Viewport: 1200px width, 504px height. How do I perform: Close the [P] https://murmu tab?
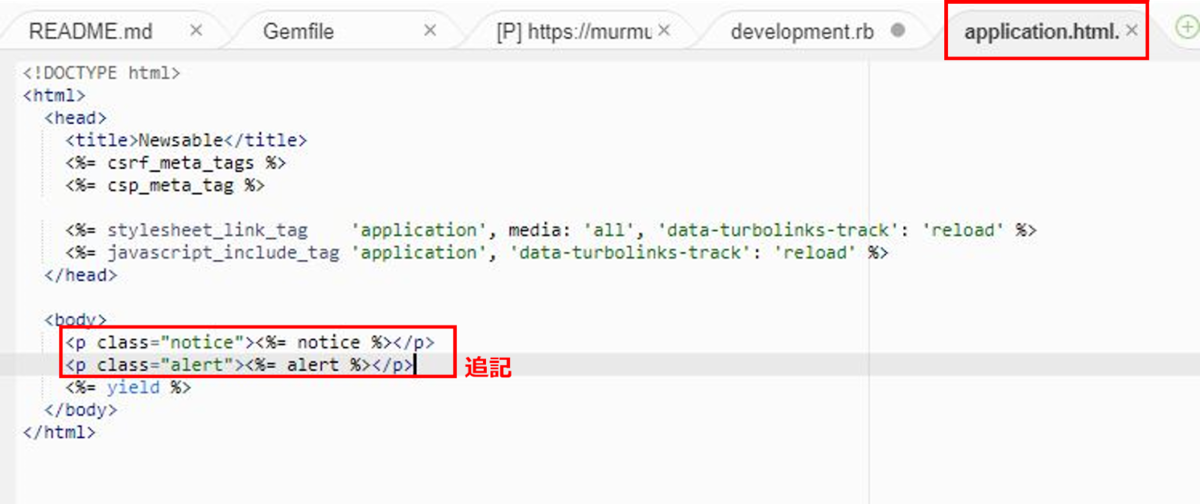664,30
